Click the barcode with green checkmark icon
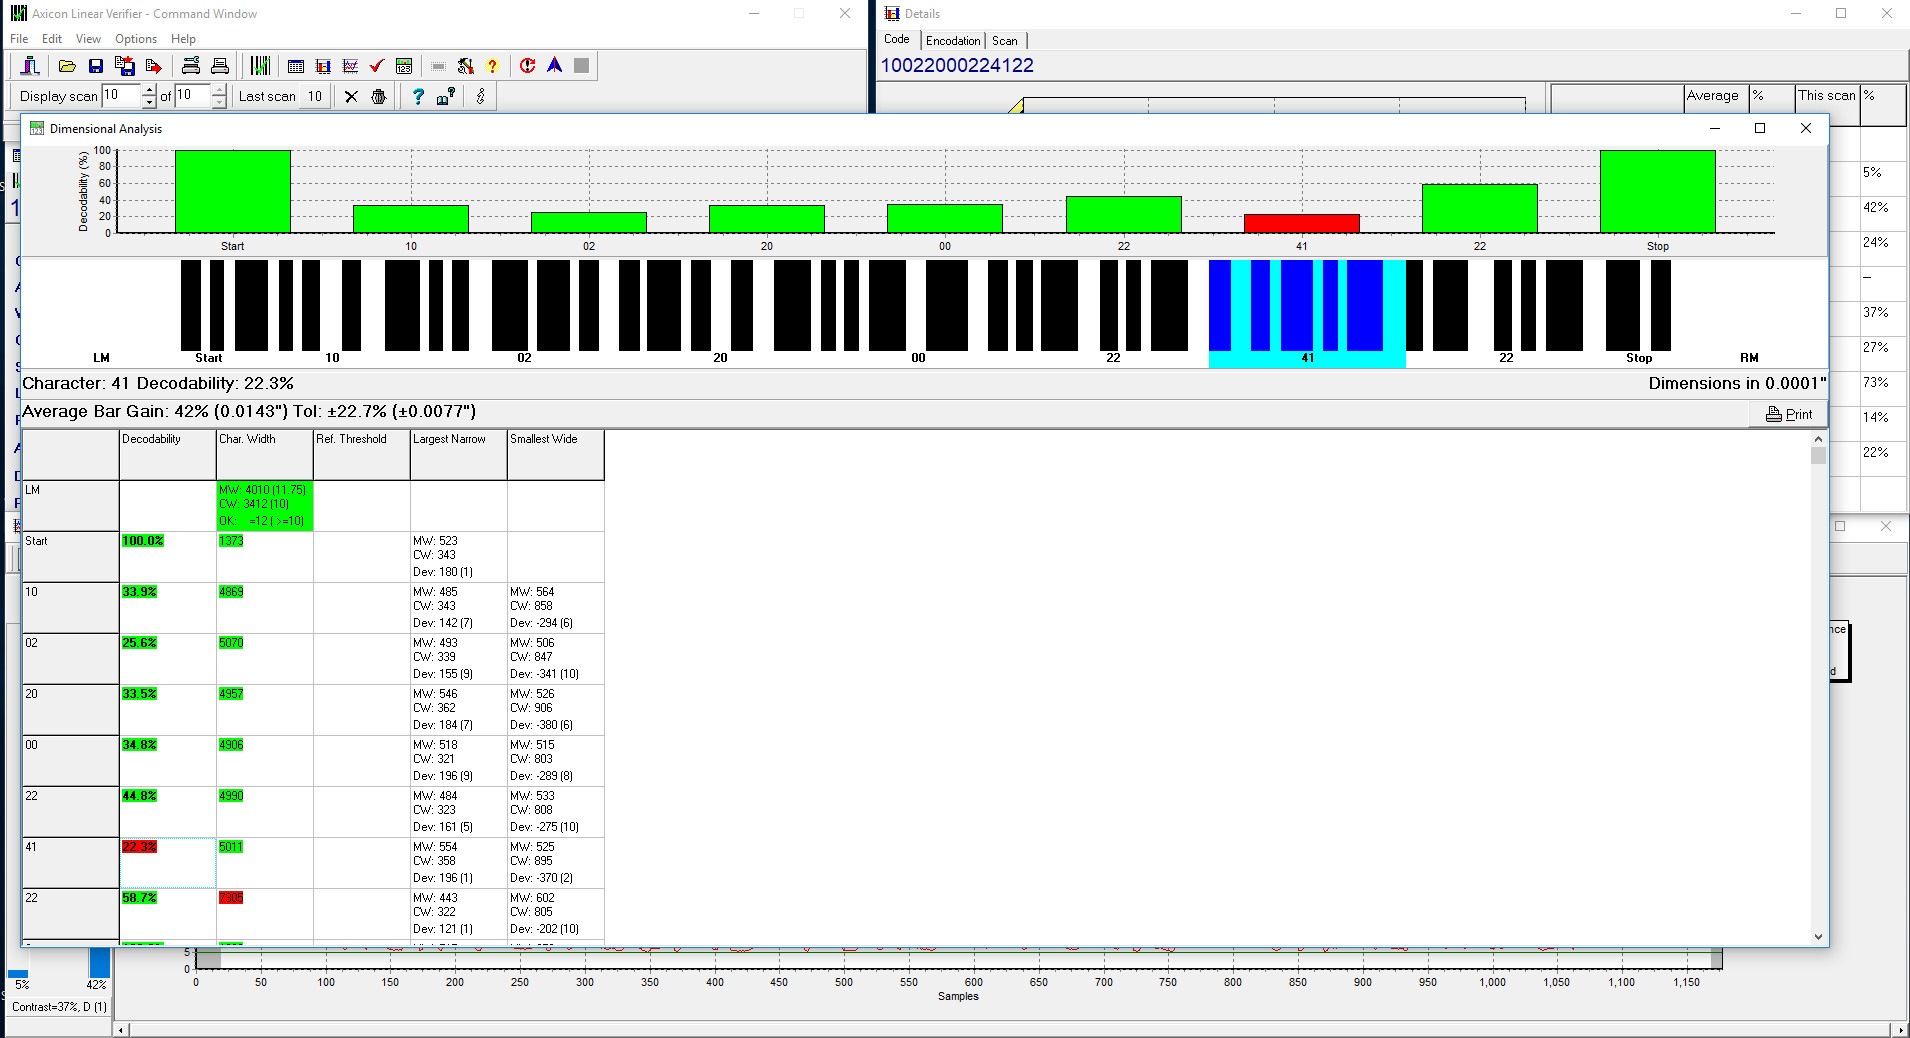This screenshot has height=1038, width=1910. 260,66
